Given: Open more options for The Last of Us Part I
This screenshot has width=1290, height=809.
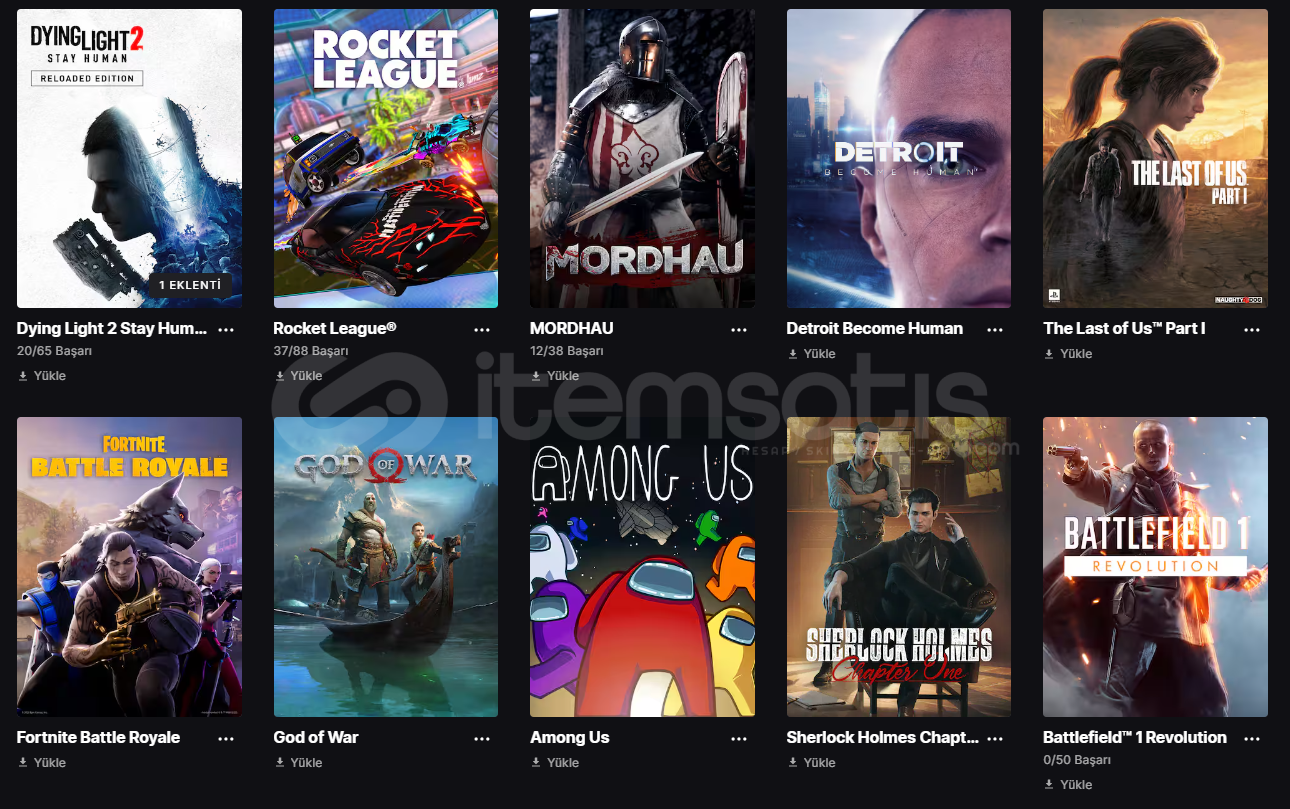Looking at the screenshot, I should click(1252, 329).
